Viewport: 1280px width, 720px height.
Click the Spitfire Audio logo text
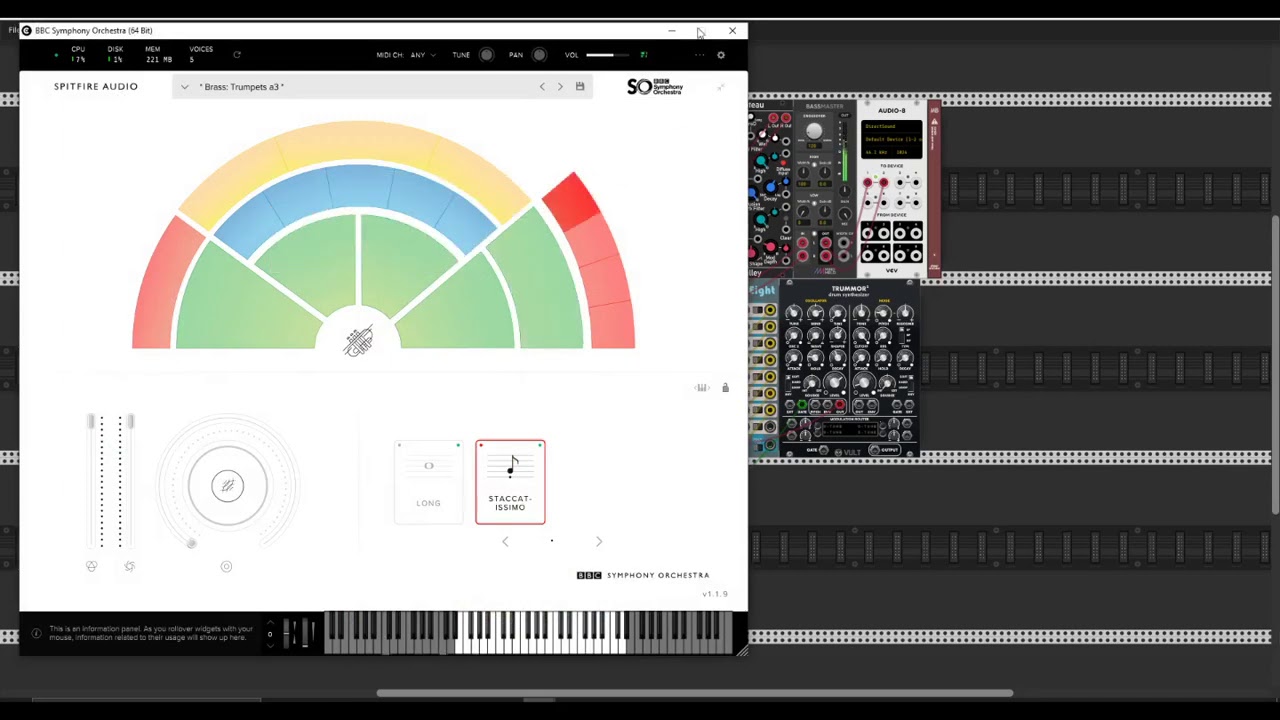96,87
